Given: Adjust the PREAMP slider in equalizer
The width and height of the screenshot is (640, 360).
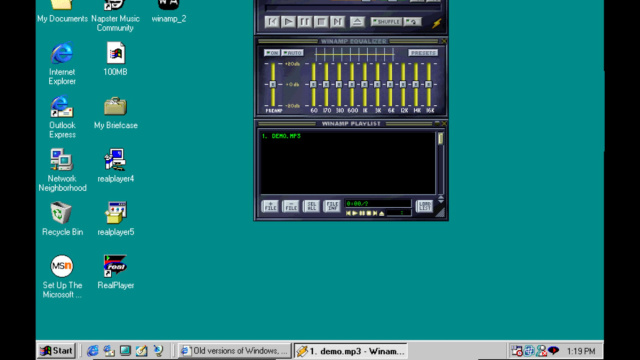Looking at the screenshot, I should click(x=273, y=84).
